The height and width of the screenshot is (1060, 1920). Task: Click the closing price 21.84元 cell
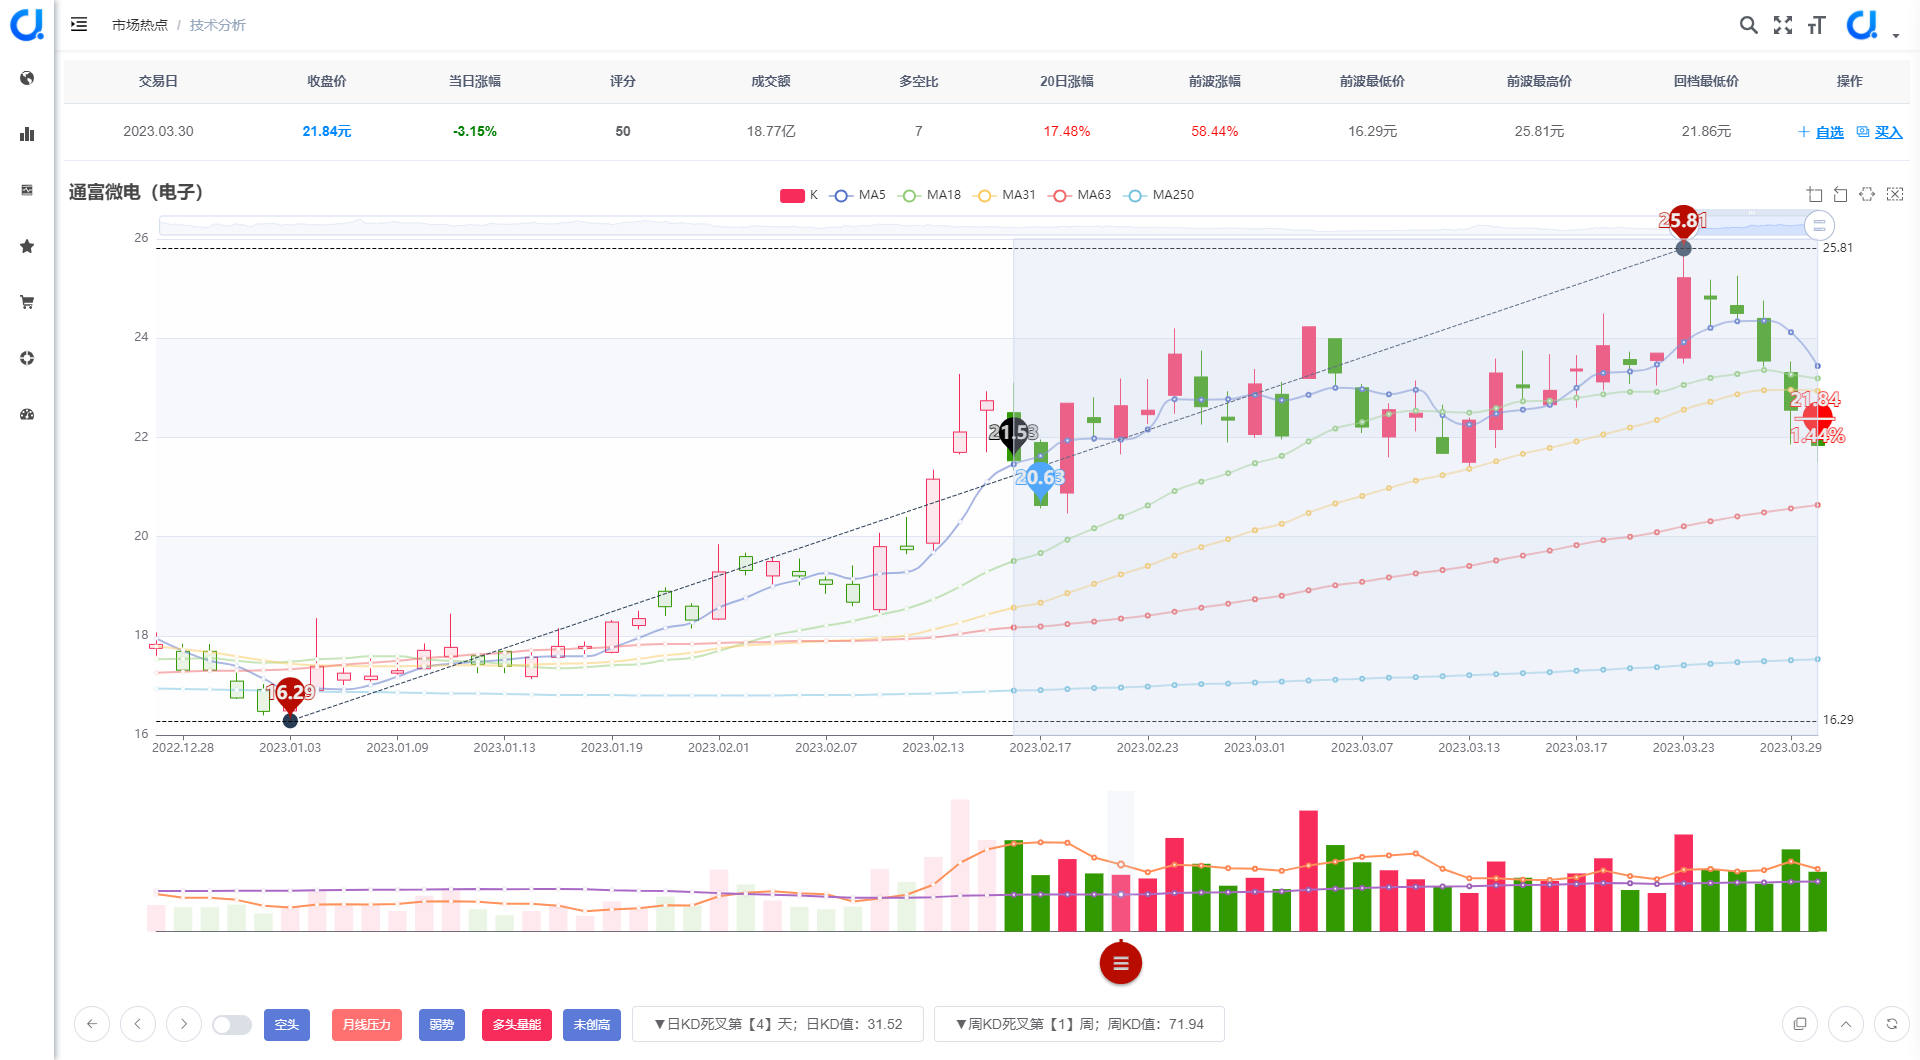point(327,131)
